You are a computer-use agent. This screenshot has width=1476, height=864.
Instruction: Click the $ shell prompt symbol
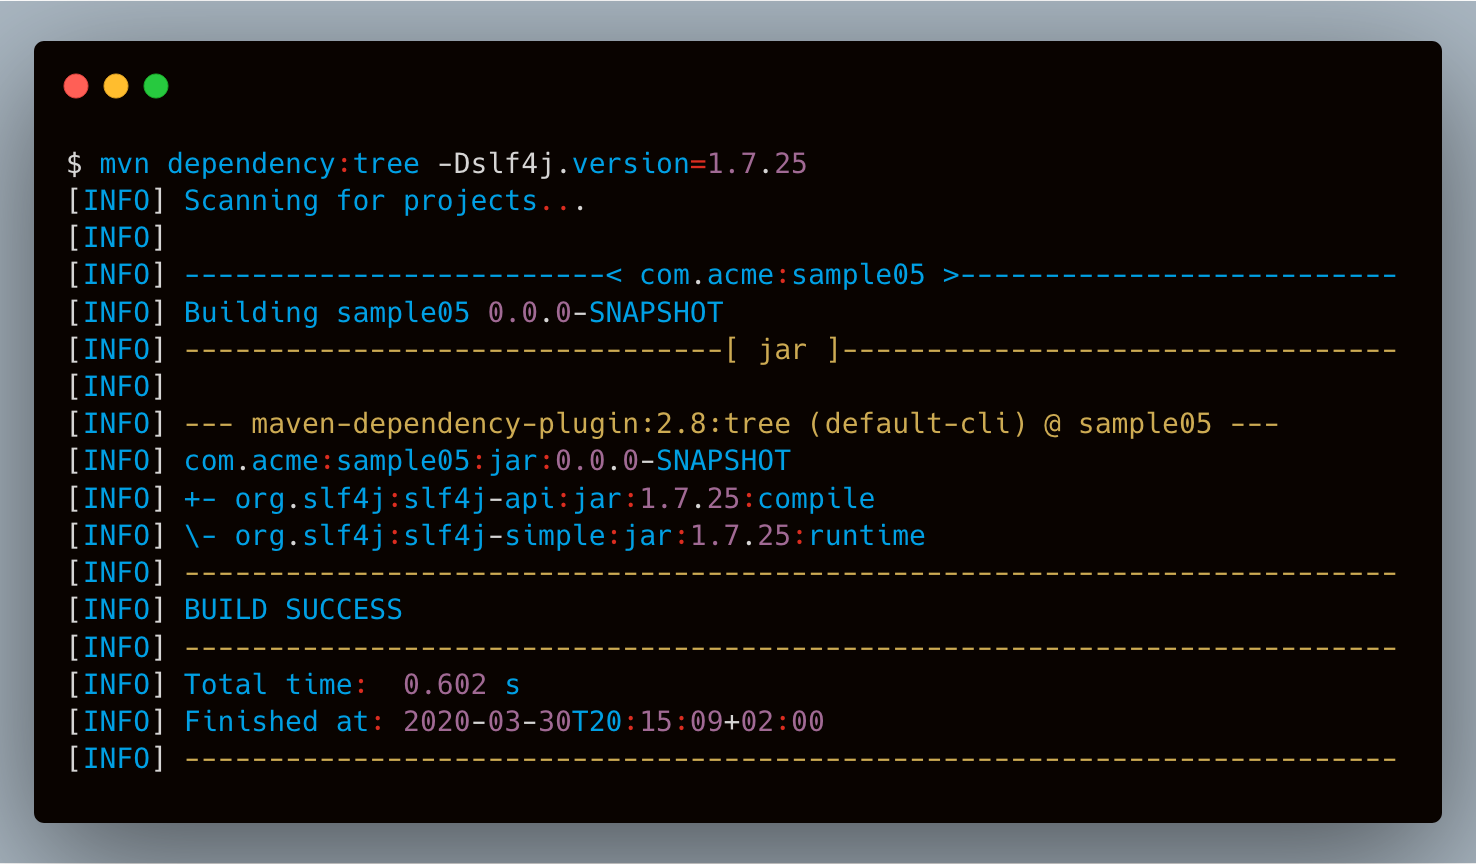tap(74, 164)
